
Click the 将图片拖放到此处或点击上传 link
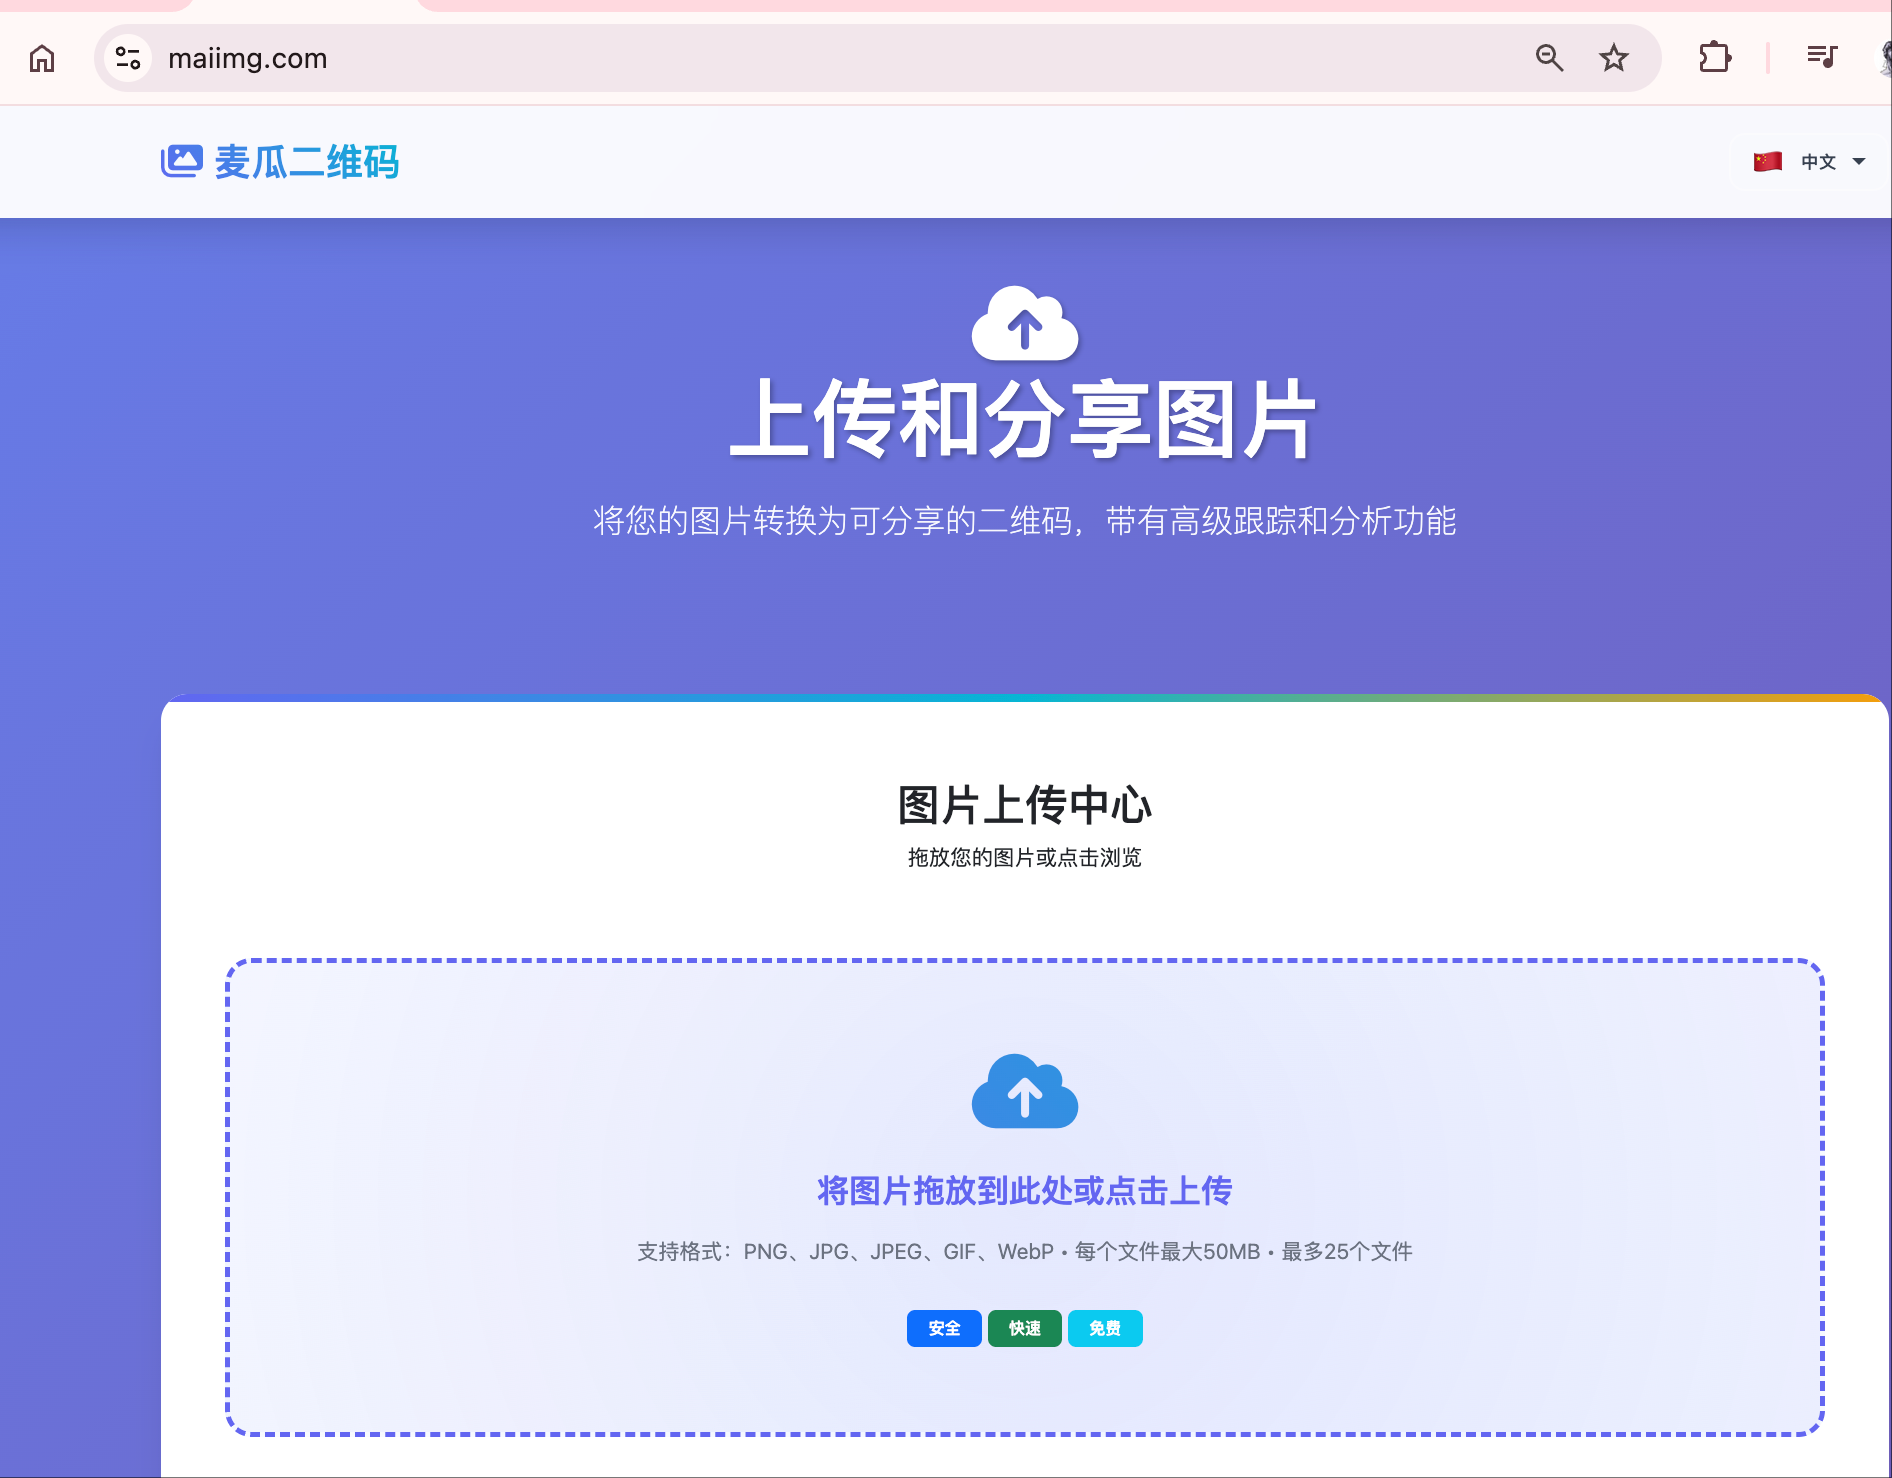(x=1024, y=1191)
